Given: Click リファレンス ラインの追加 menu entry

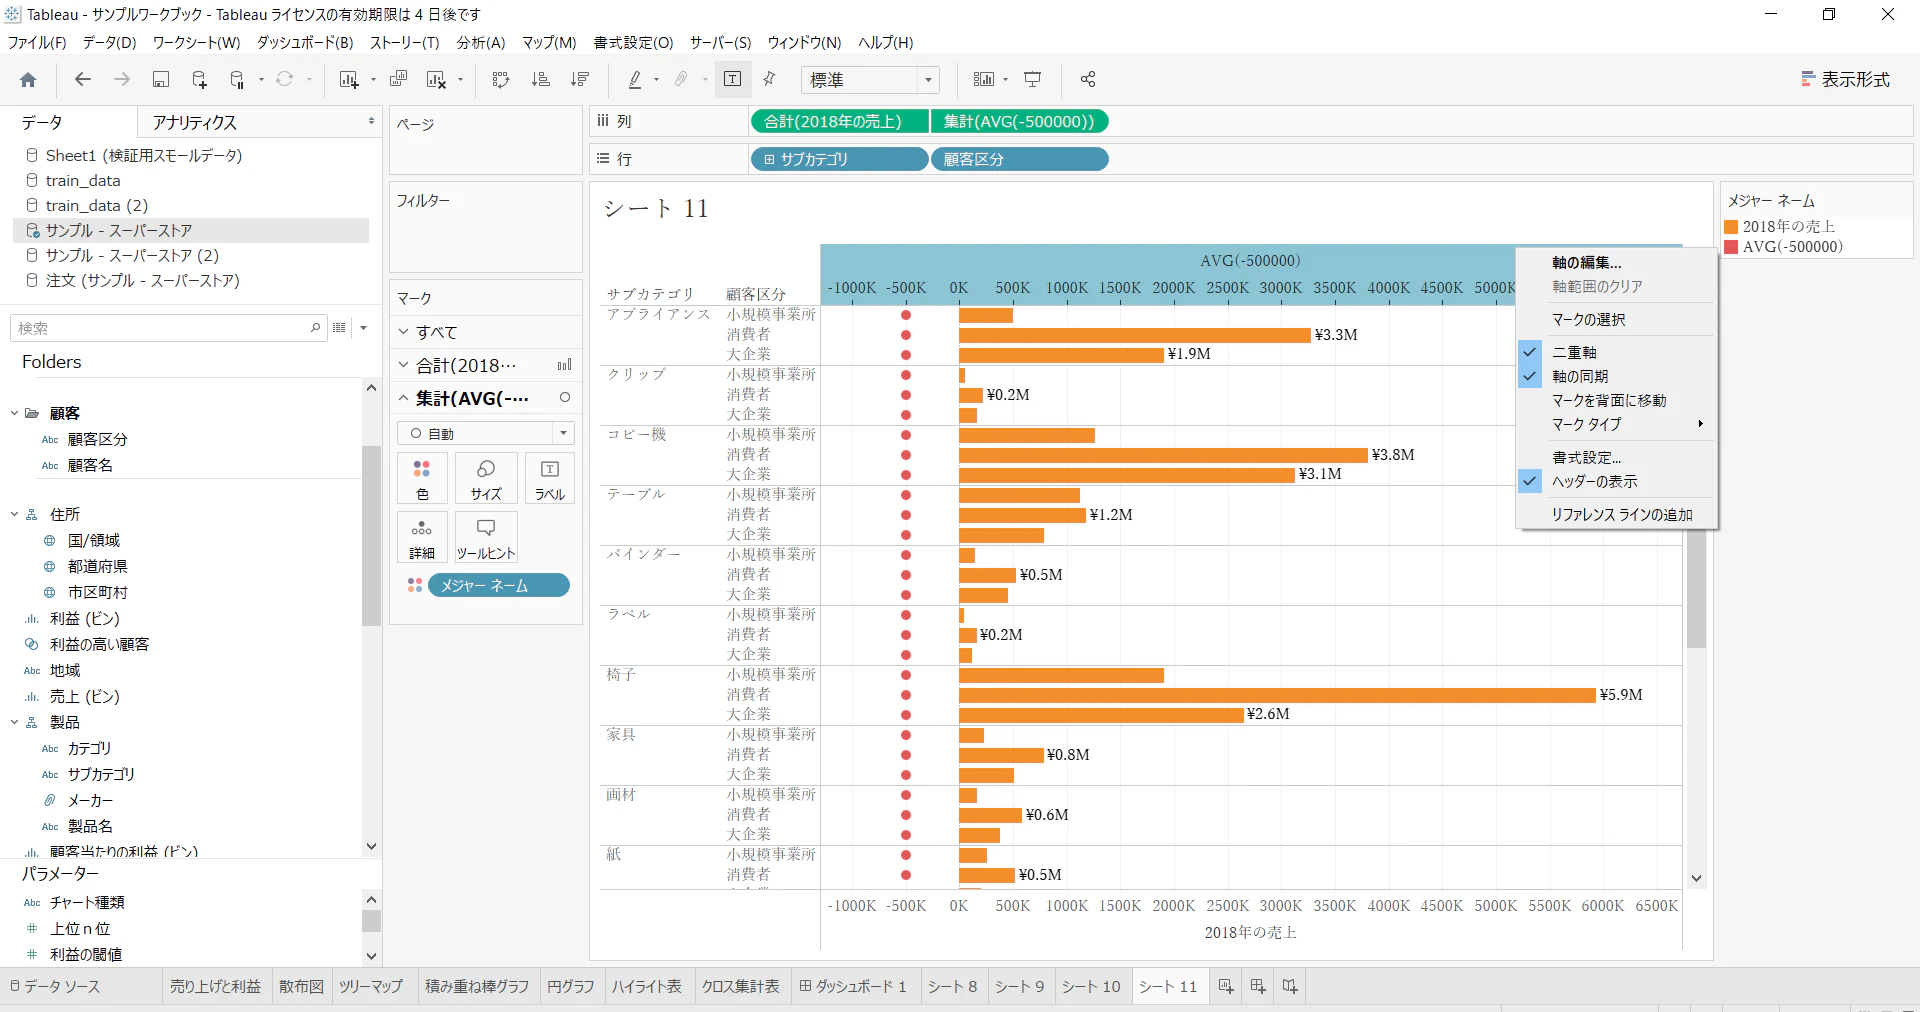Looking at the screenshot, I should 1616,514.
